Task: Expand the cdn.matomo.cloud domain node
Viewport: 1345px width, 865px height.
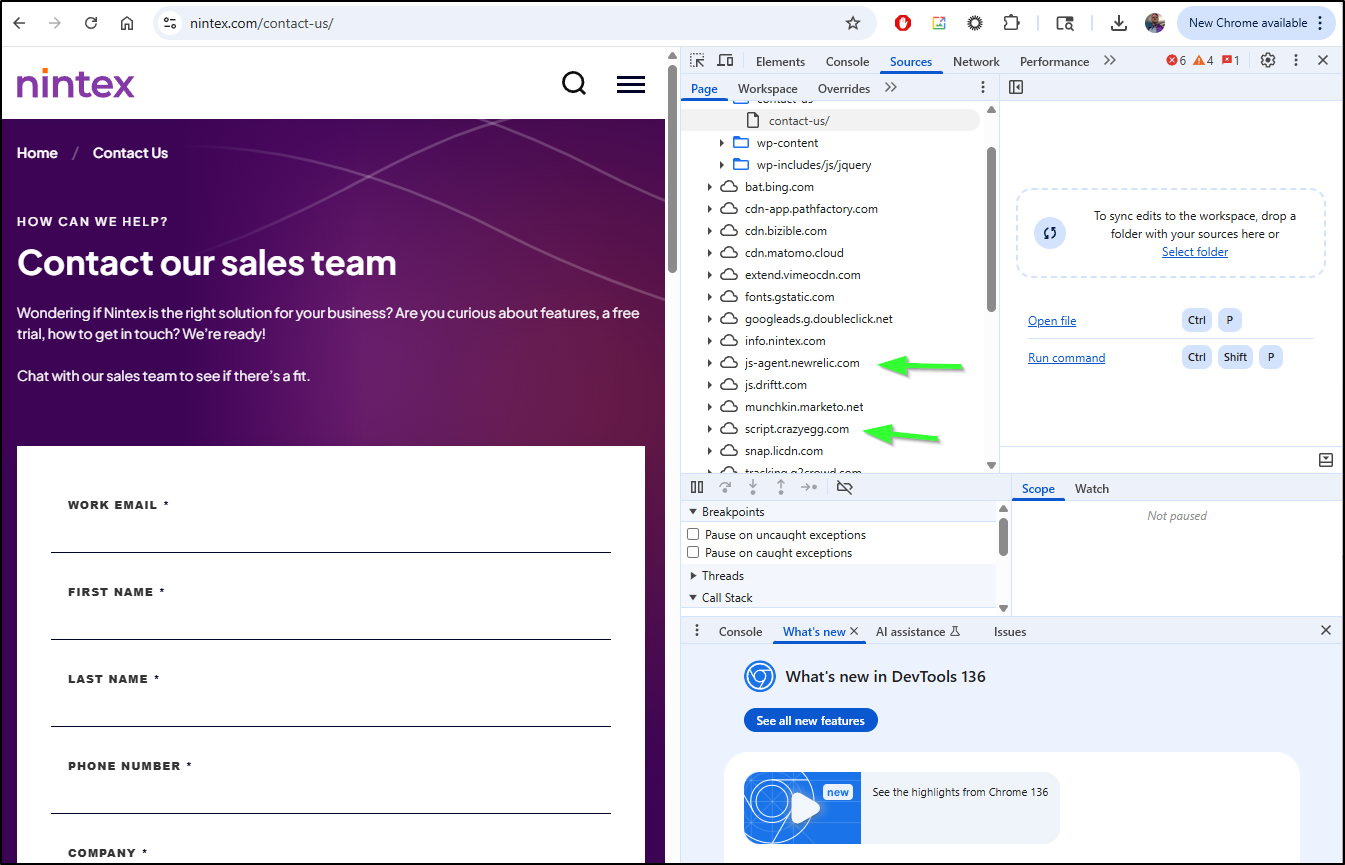Action: point(710,253)
